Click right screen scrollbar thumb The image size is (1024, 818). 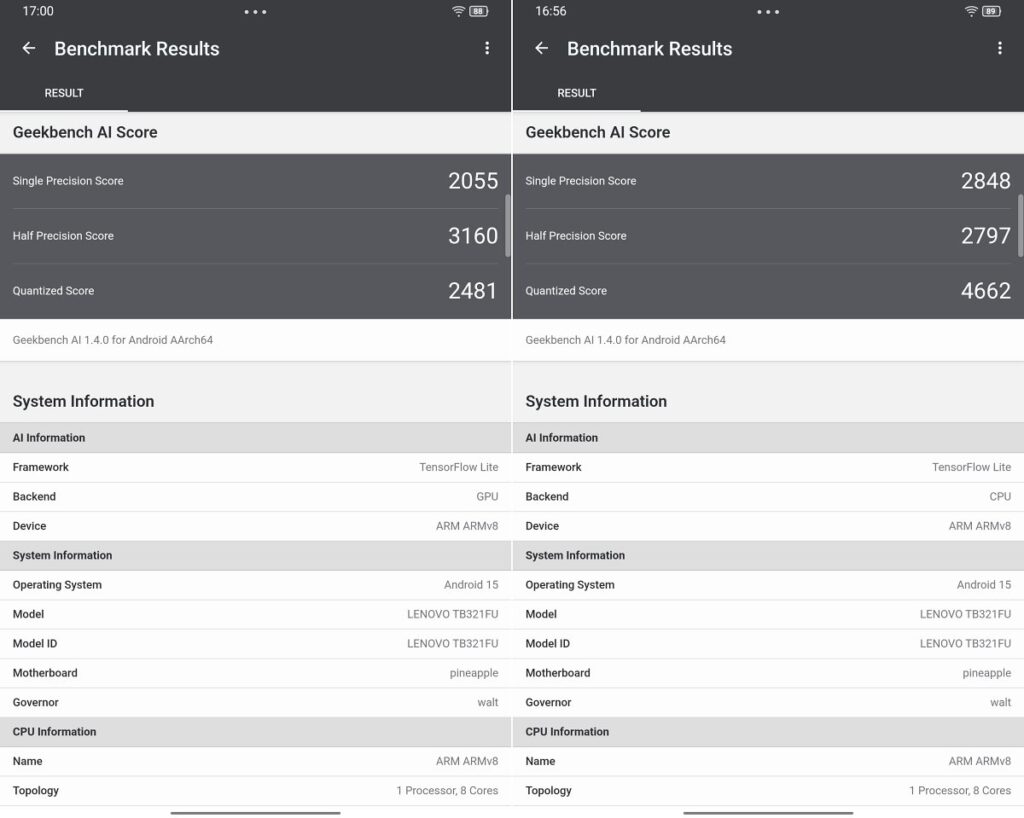[x=1020, y=226]
